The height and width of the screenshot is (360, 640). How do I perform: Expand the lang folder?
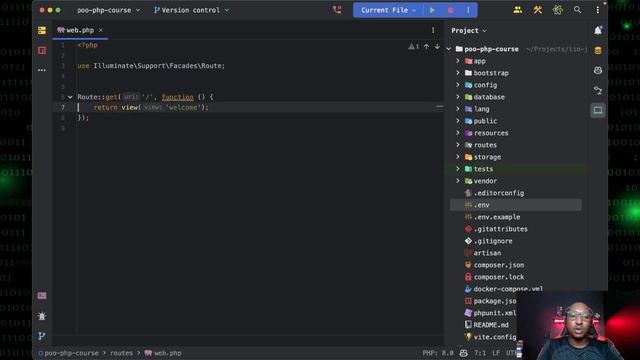click(x=458, y=109)
